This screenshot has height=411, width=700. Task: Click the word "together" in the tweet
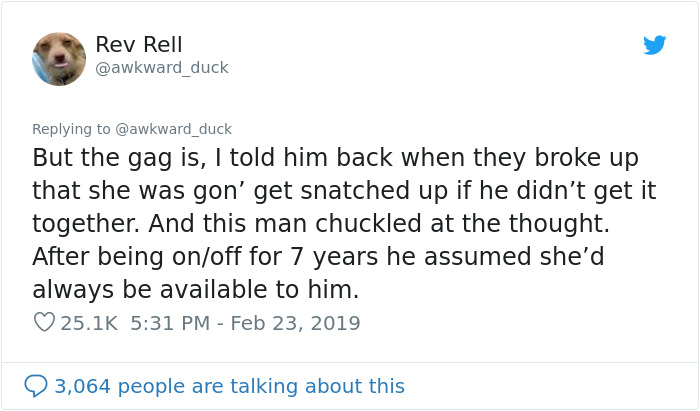coord(82,223)
